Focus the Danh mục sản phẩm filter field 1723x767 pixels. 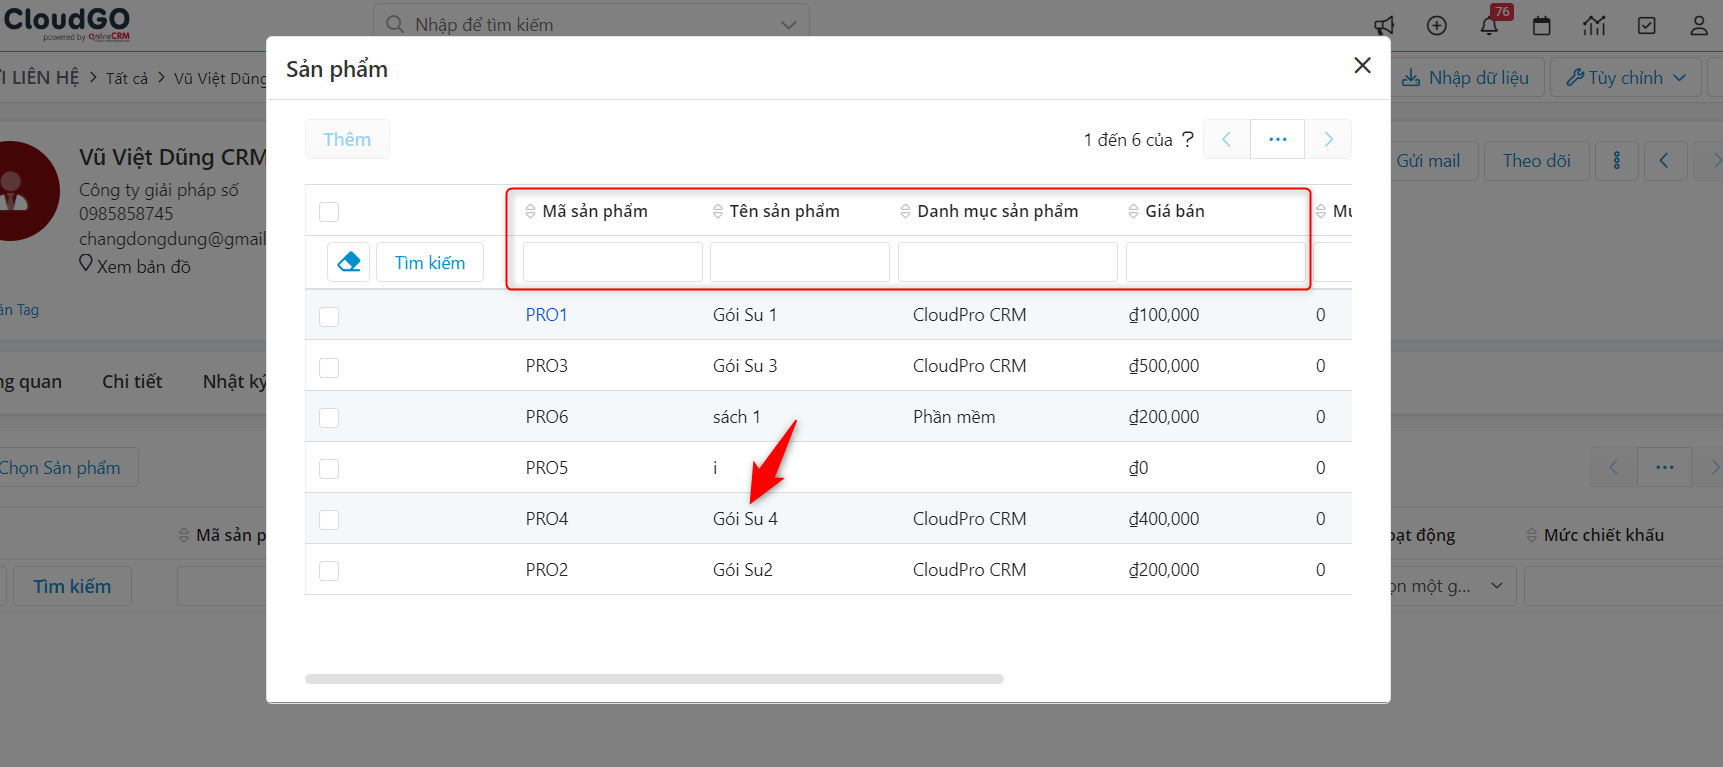[x=1008, y=262]
